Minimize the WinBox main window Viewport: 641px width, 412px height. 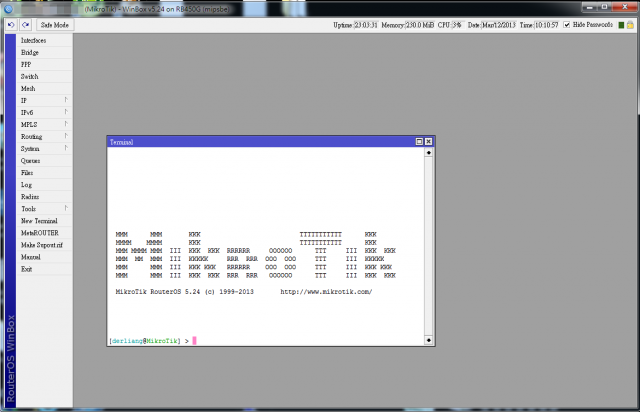pos(589,7)
